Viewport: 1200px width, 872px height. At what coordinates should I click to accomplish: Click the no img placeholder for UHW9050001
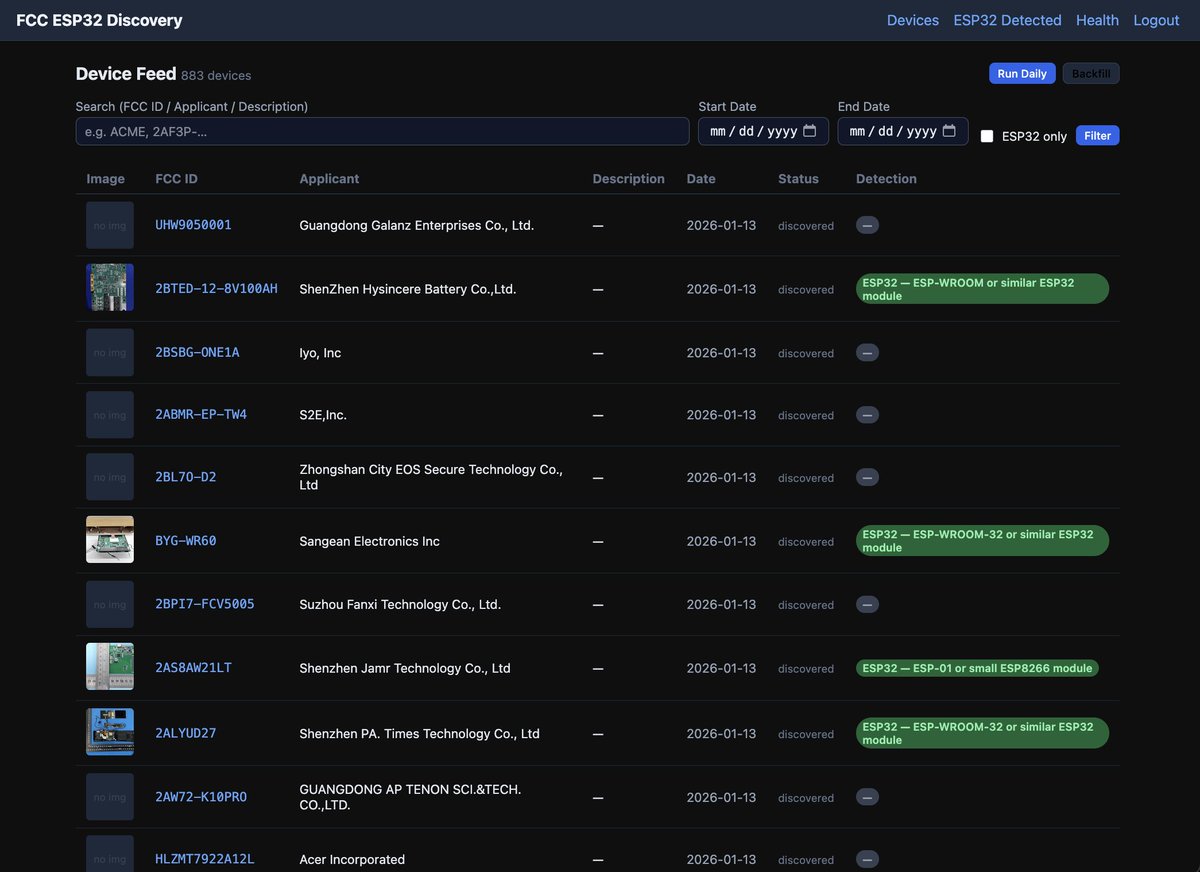tap(110, 225)
